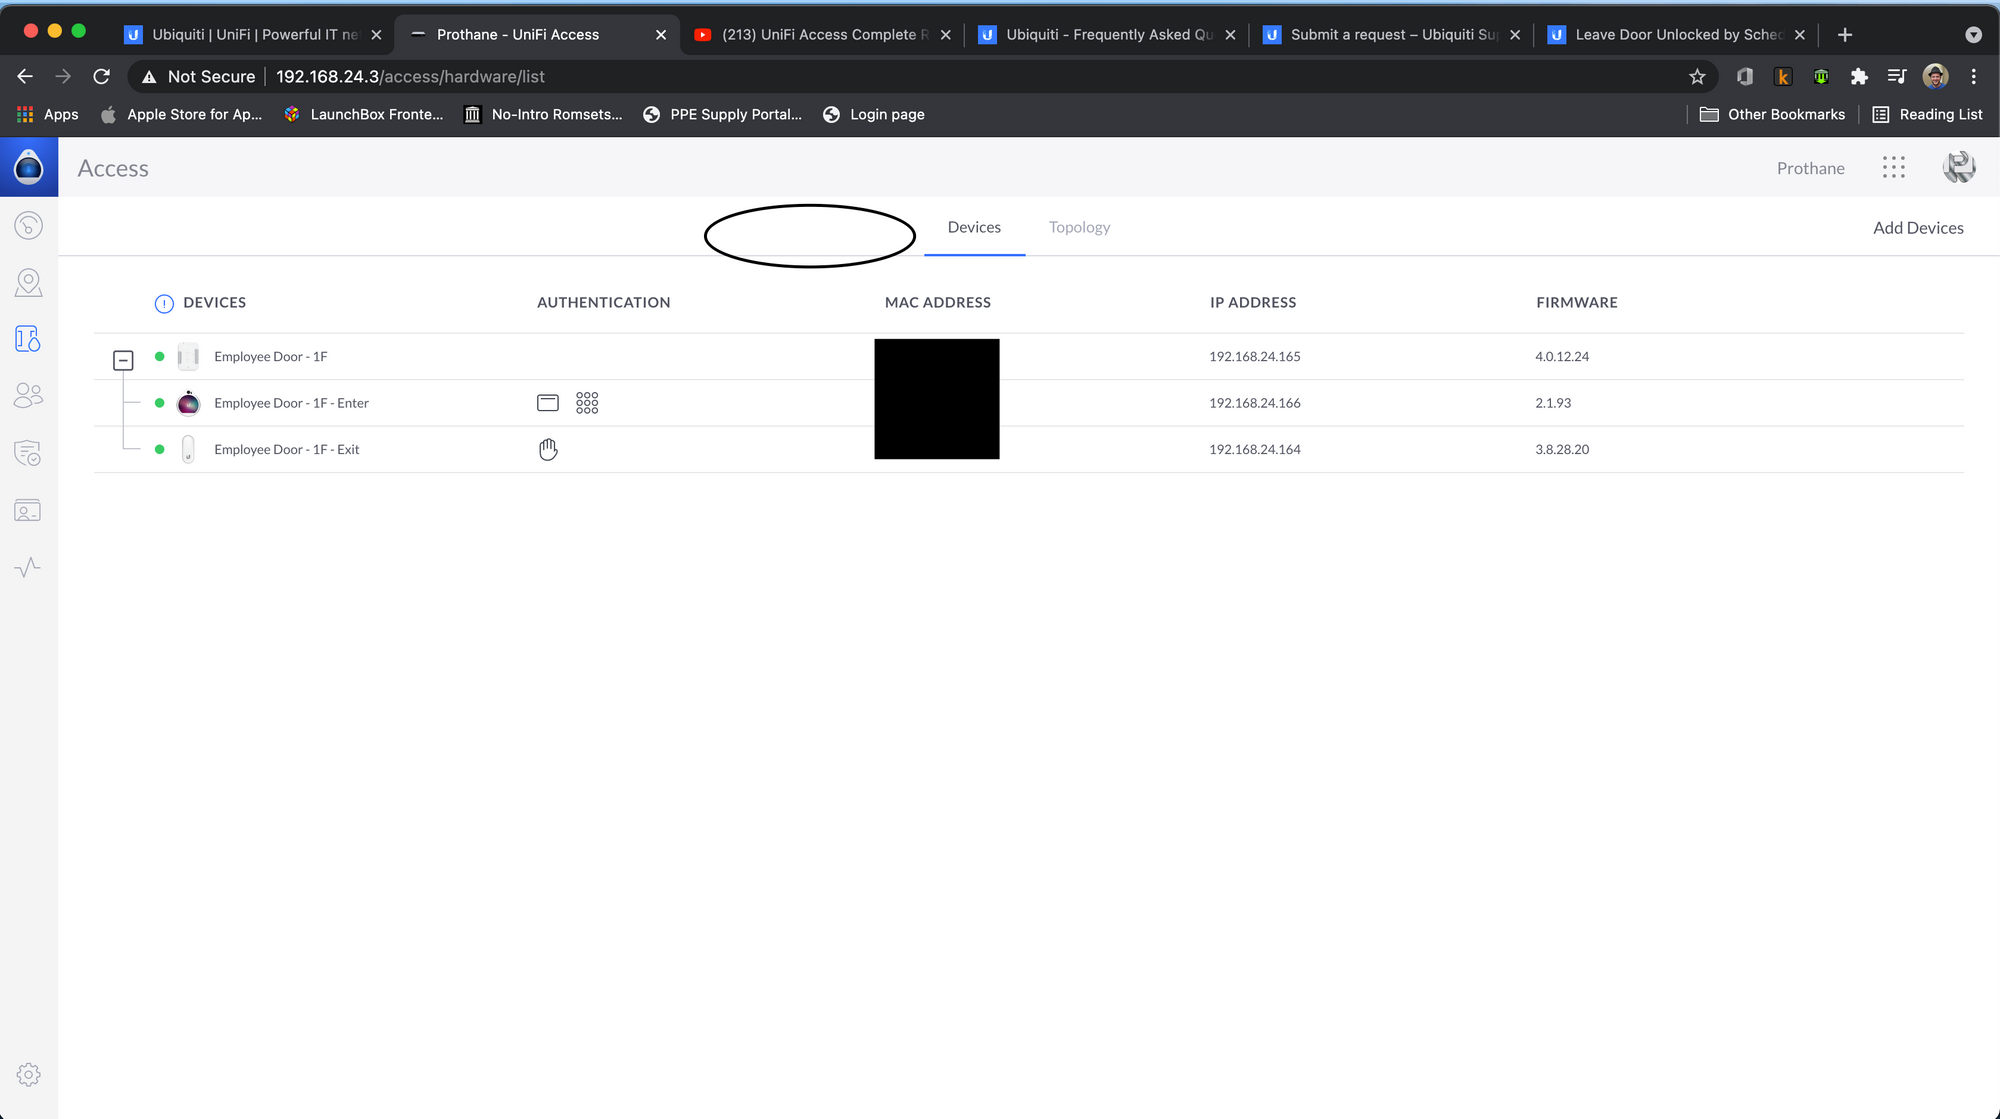
Task: Select the Devices tab
Action: tap(974, 227)
